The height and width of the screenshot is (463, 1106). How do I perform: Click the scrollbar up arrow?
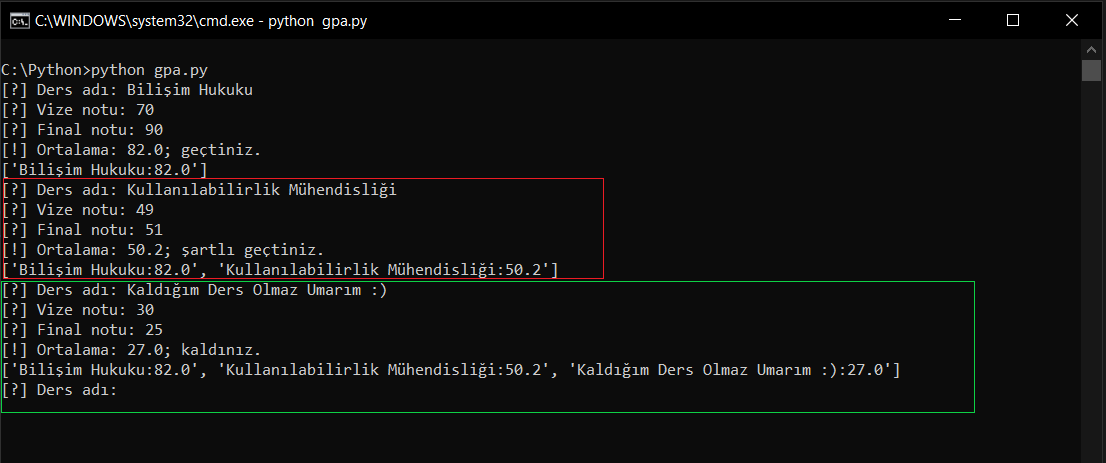coord(1091,49)
